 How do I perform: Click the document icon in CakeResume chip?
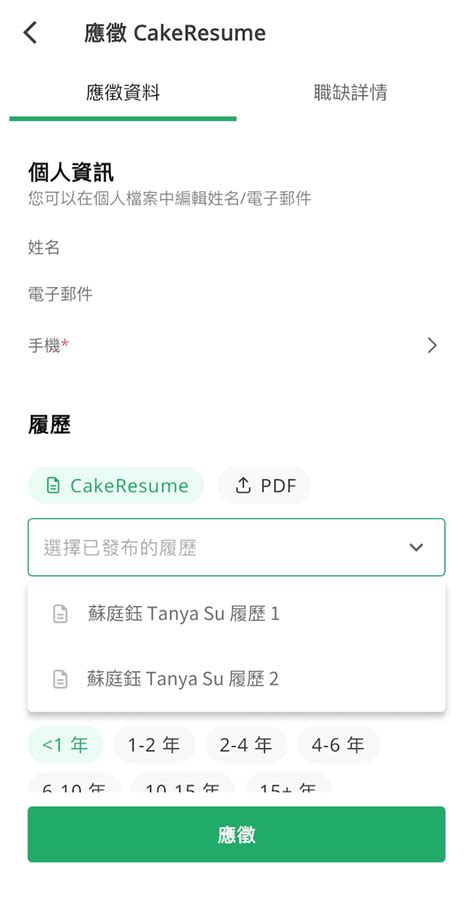pos(53,486)
